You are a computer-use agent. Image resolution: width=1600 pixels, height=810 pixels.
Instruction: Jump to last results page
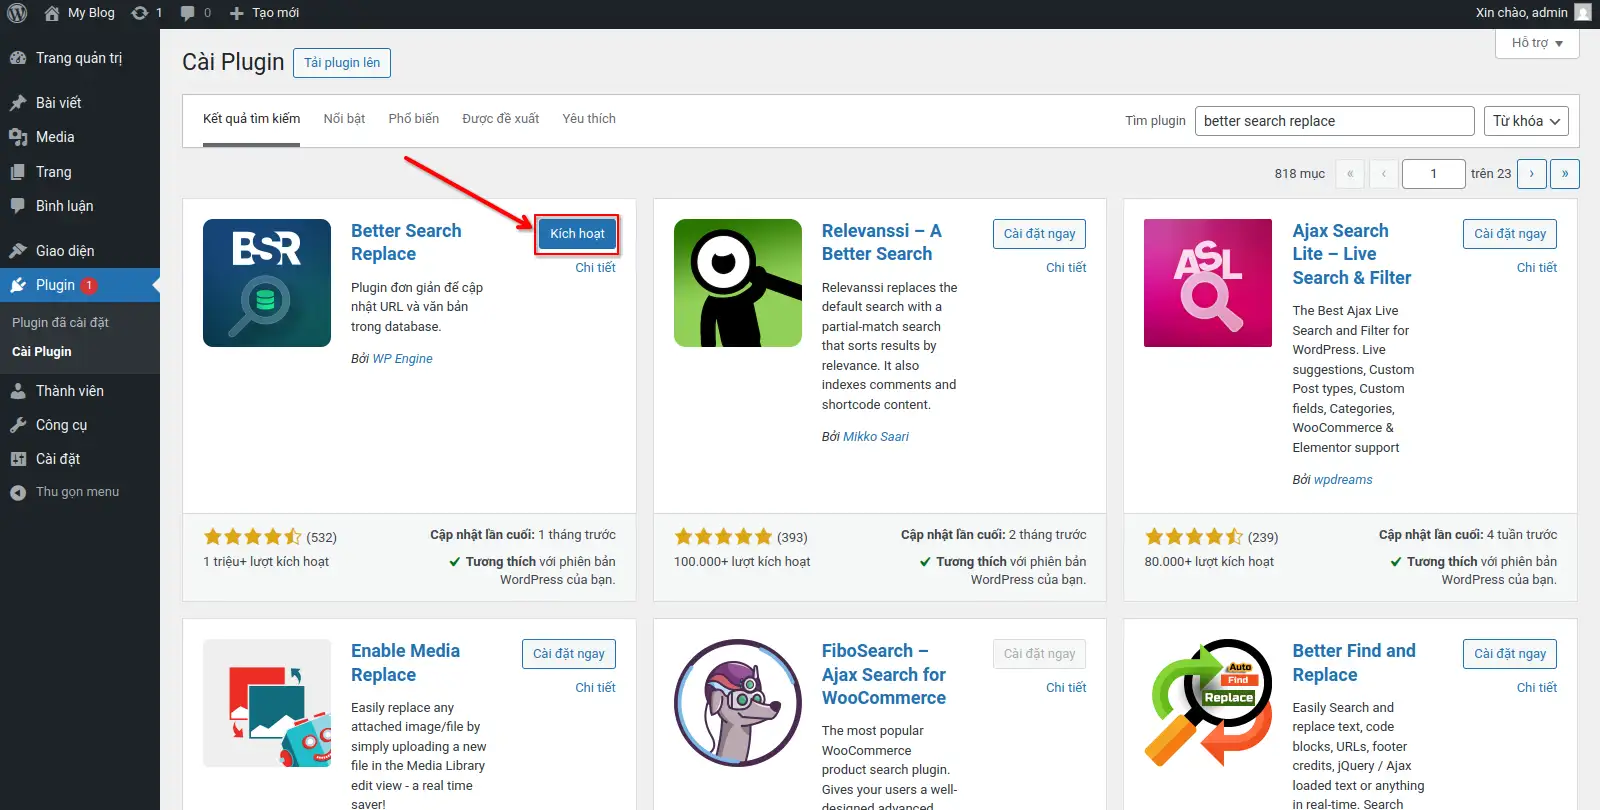coord(1565,174)
